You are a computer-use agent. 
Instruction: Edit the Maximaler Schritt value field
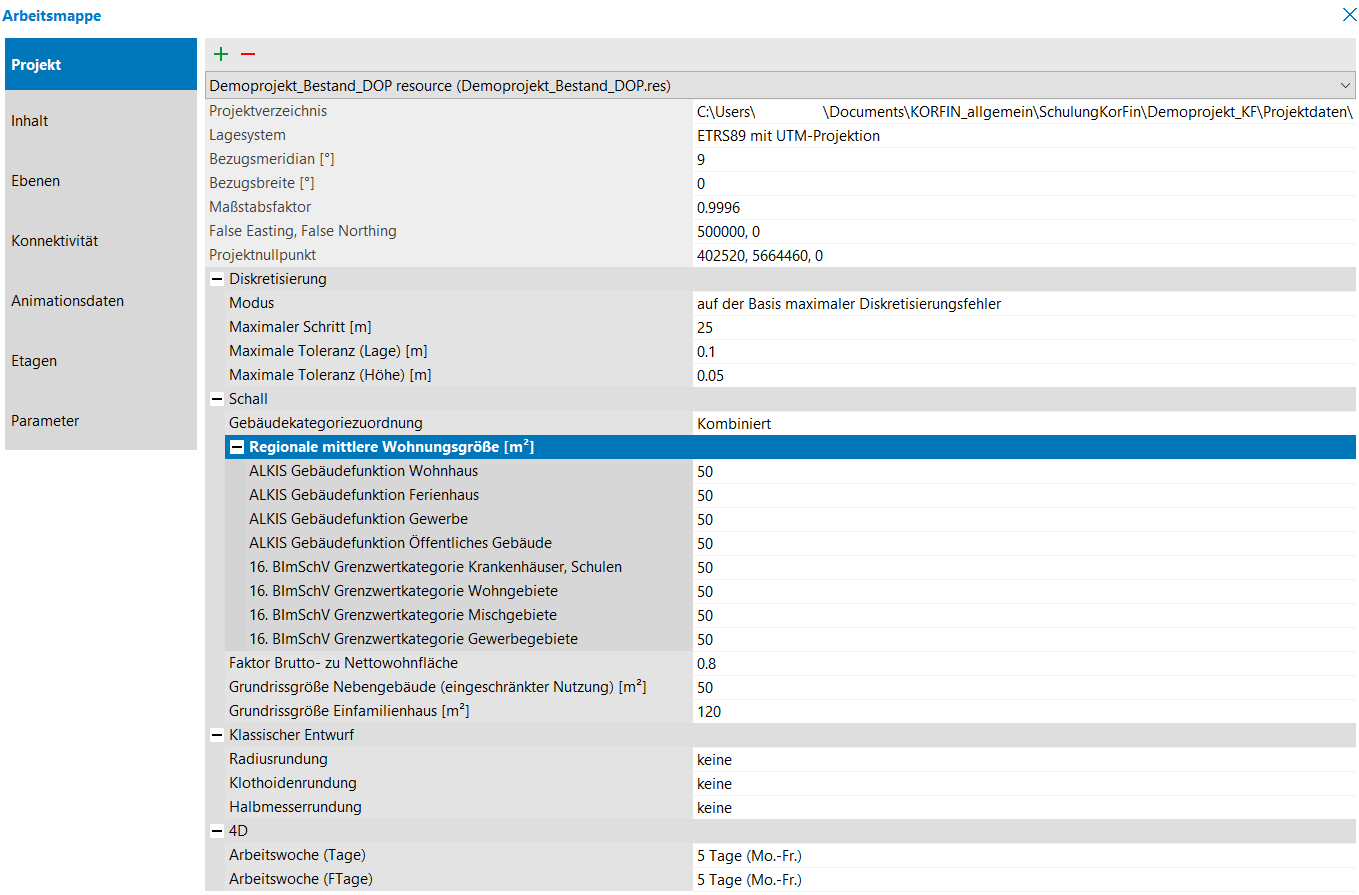tap(1020, 328)
